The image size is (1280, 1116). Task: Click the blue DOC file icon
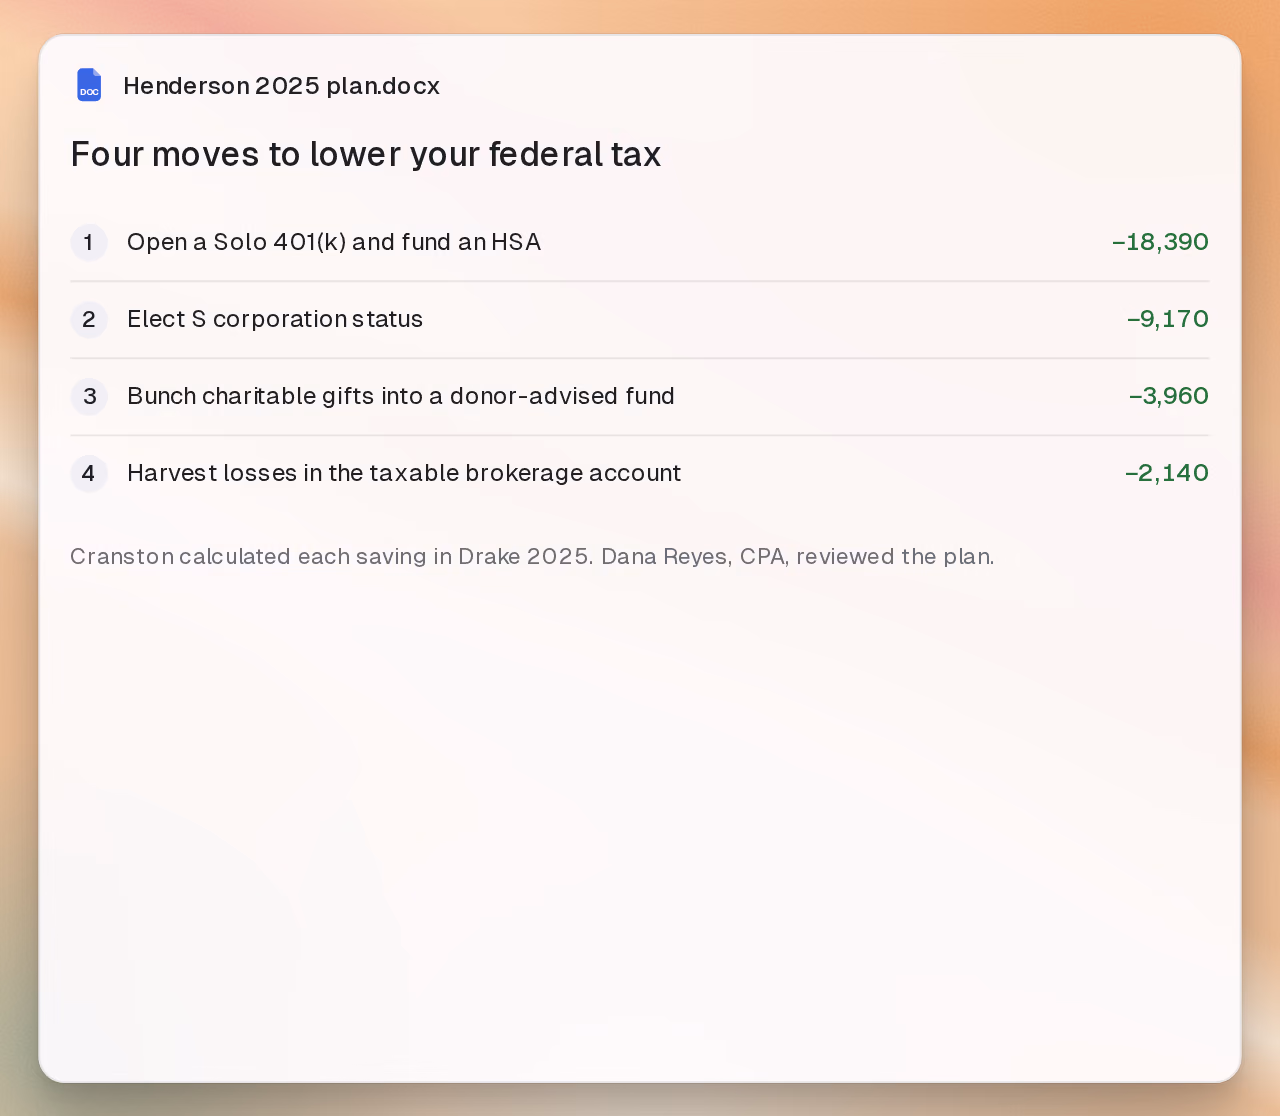click(89, 85)
